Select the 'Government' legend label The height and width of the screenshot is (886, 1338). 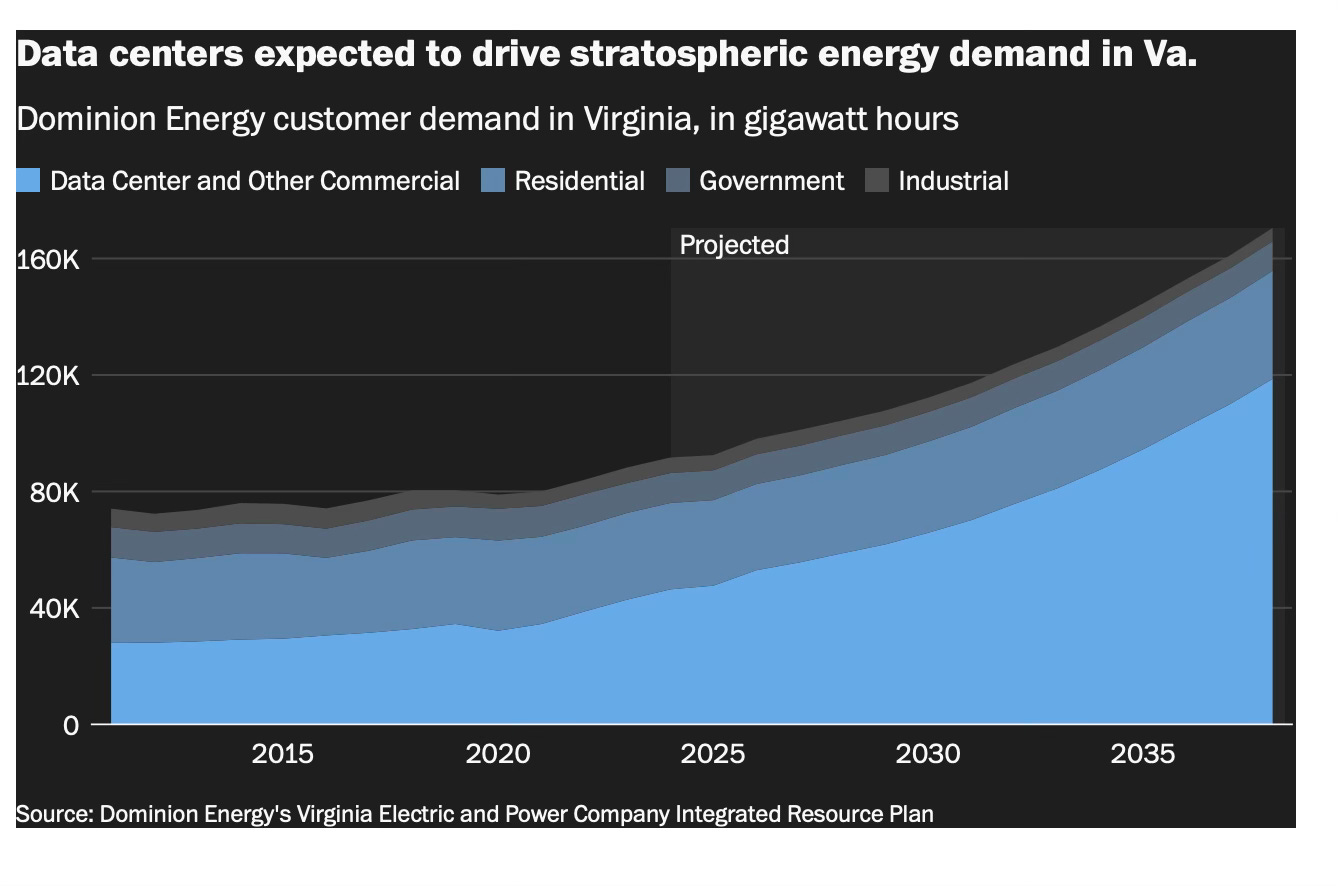coord(772,181)
